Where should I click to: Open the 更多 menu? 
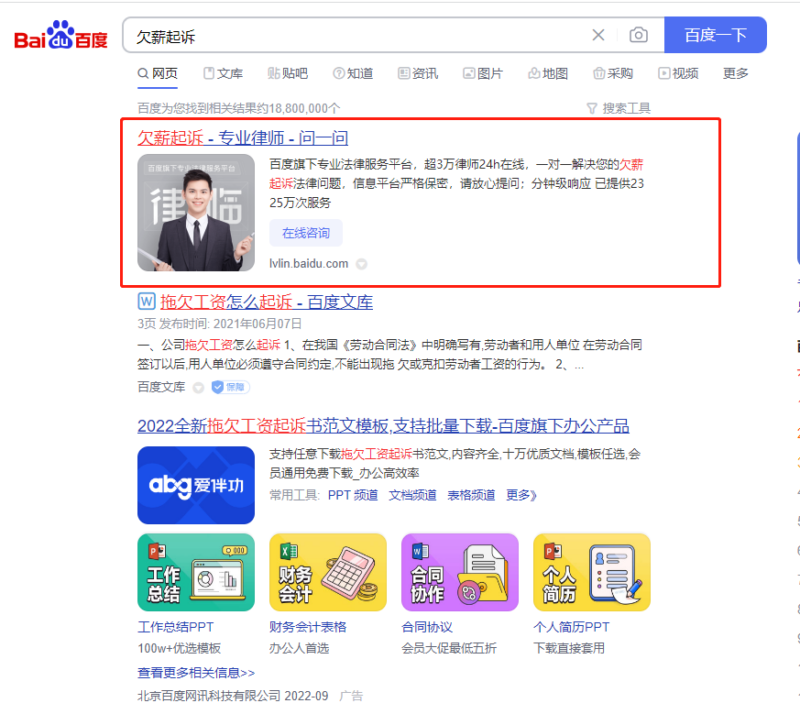tap(735, 73)
